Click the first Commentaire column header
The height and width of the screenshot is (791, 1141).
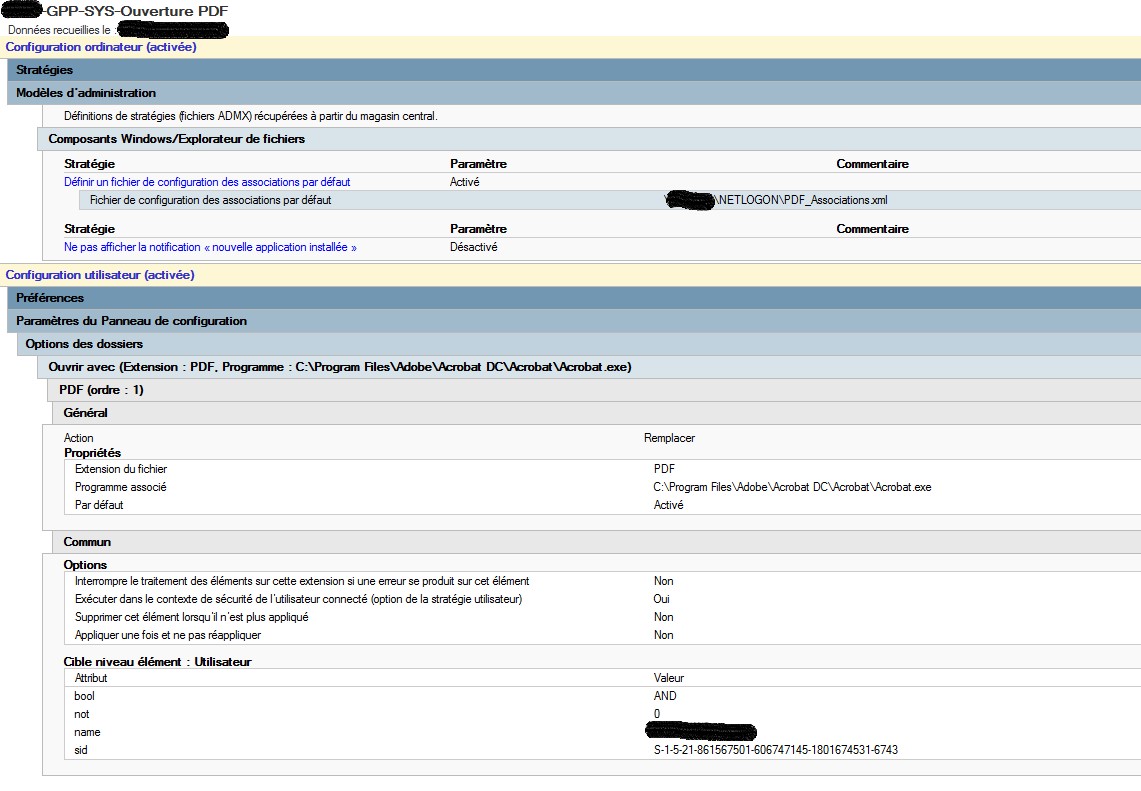[872, 164]
